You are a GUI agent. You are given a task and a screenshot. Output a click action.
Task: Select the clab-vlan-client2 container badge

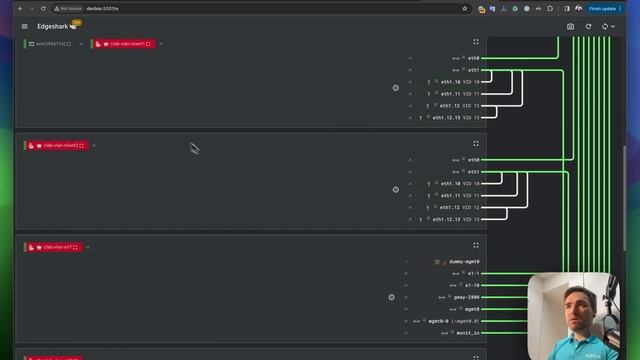coord(57,146)
